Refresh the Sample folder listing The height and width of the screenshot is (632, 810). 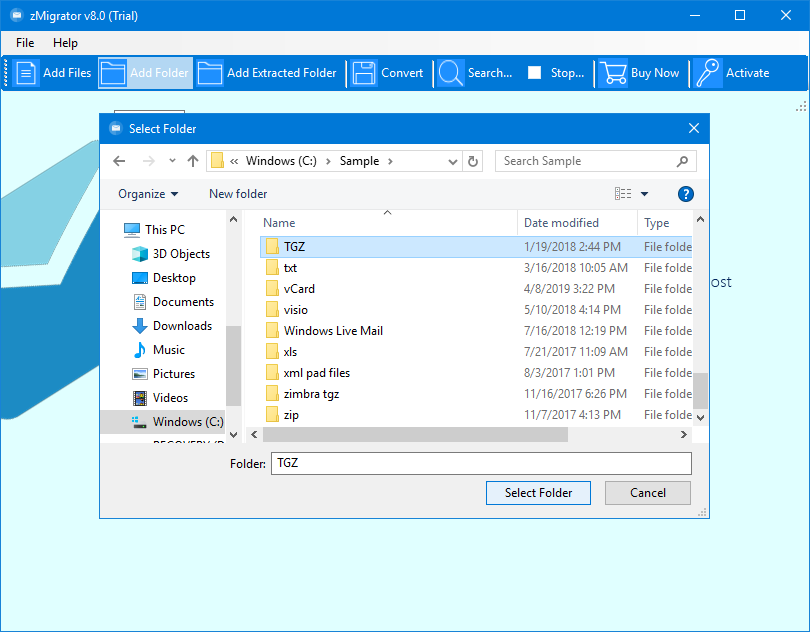pyautogui.click(x=473, y=161)
